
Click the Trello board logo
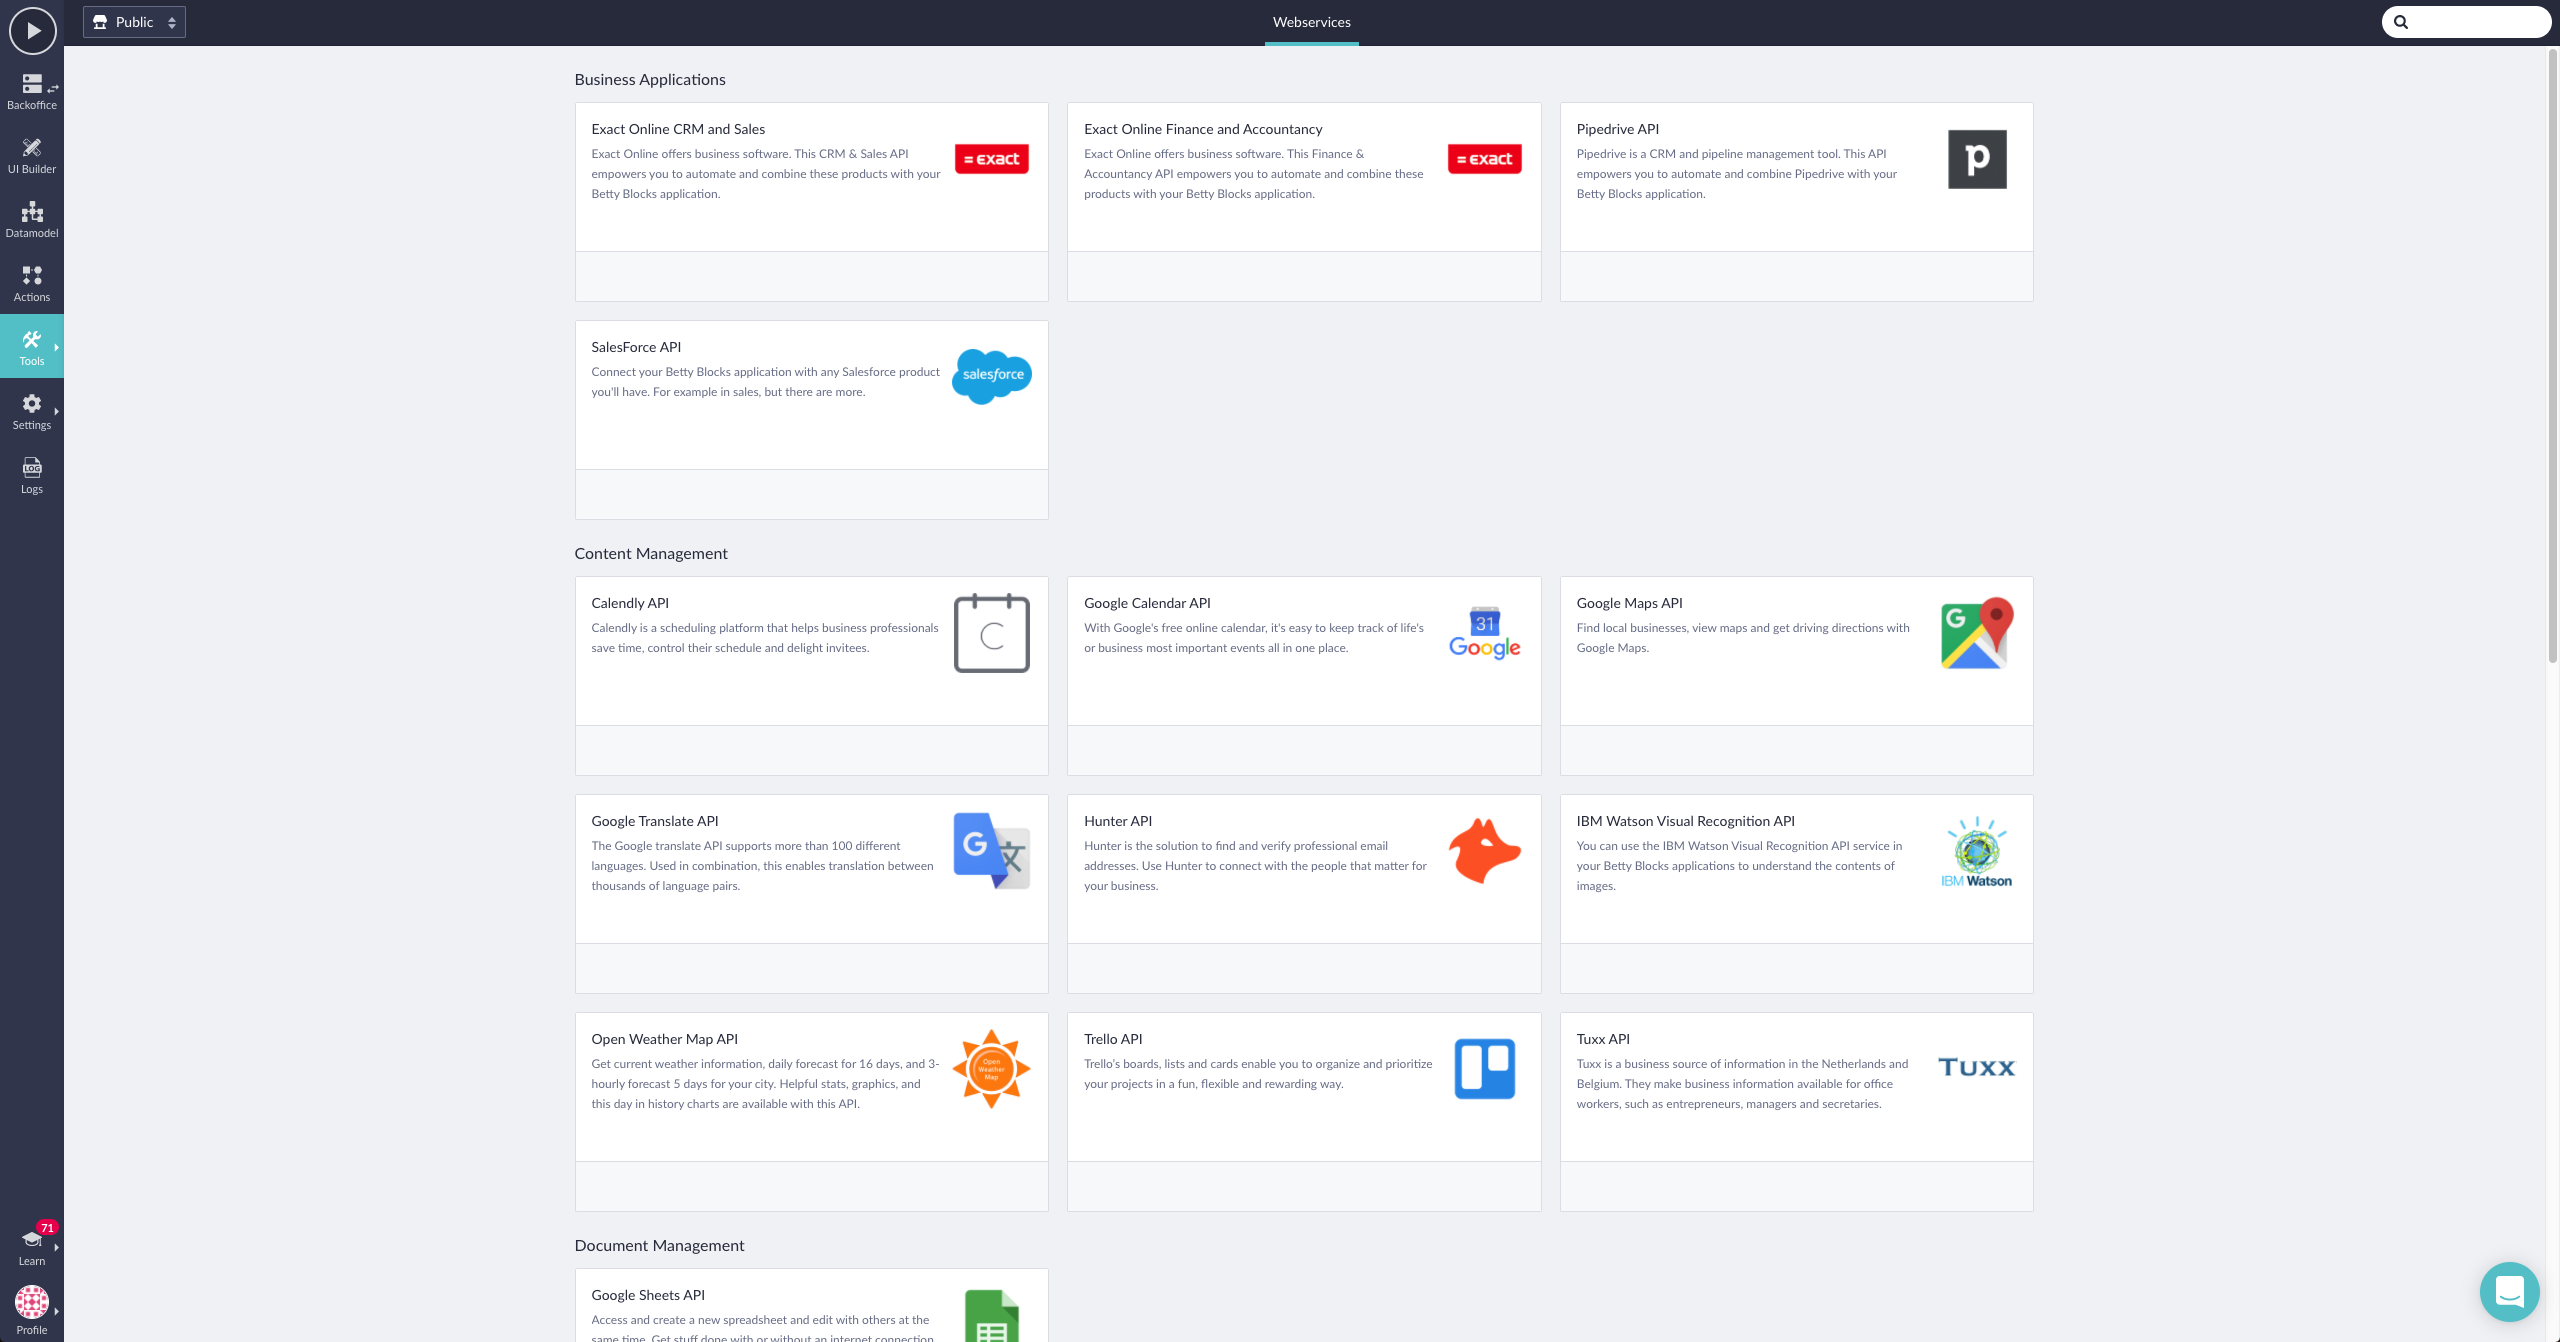(1484, 1069)
